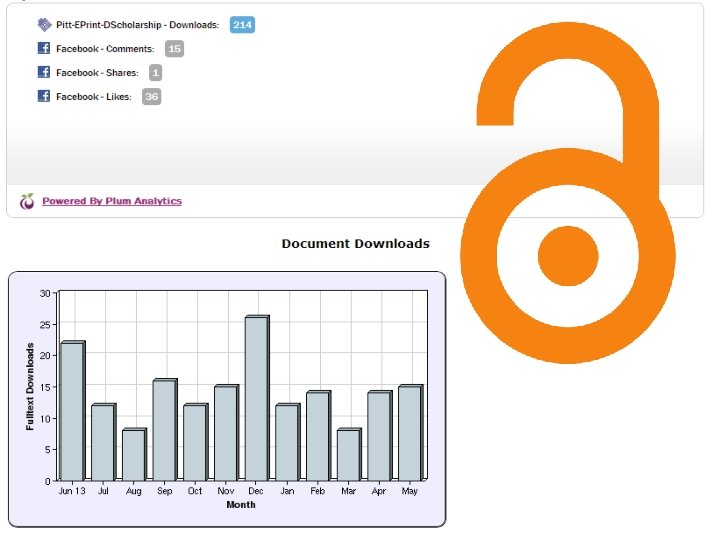Click the Nov bar in downloads chart

(226, 433)
